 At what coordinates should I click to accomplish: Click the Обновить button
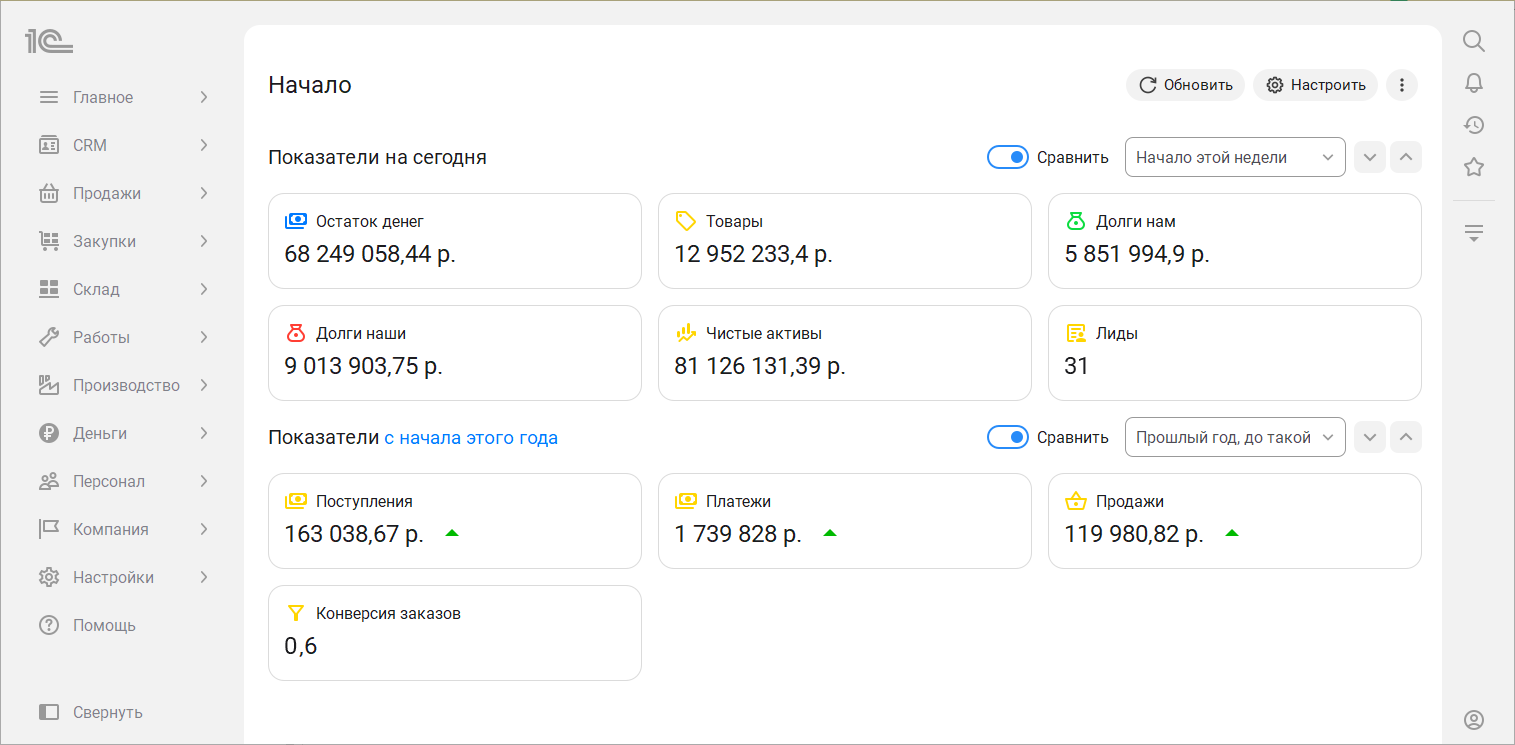1185,85
